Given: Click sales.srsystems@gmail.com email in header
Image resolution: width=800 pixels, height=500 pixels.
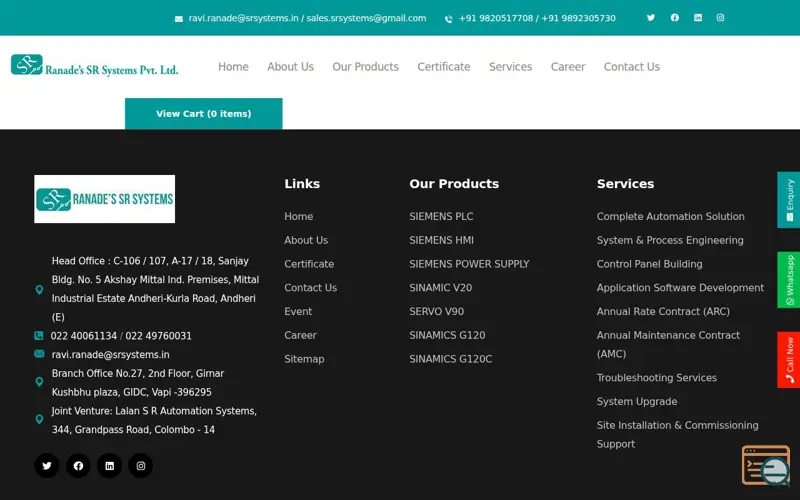Looking at the screenshot, I should (x=366, y=18).
